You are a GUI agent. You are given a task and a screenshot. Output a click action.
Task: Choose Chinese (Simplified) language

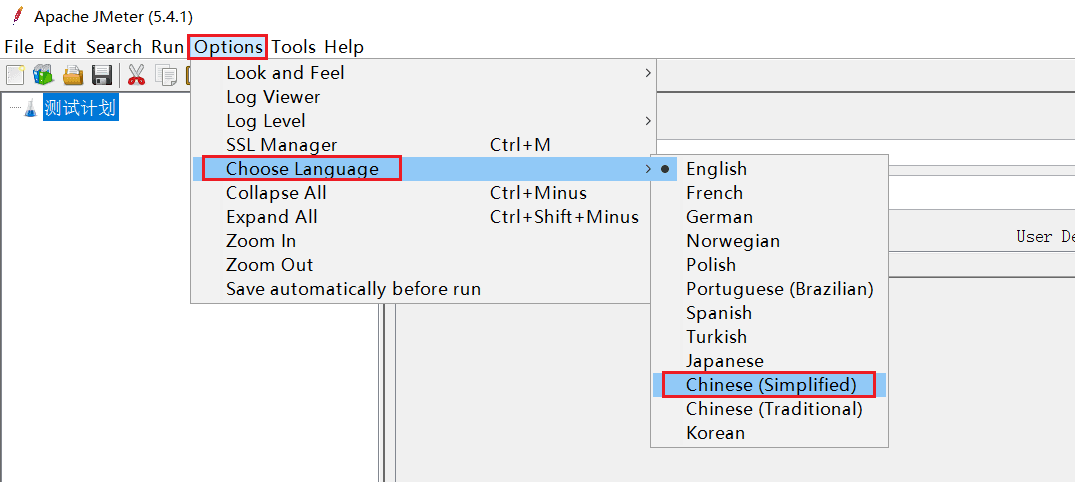[x=769, y=385]
